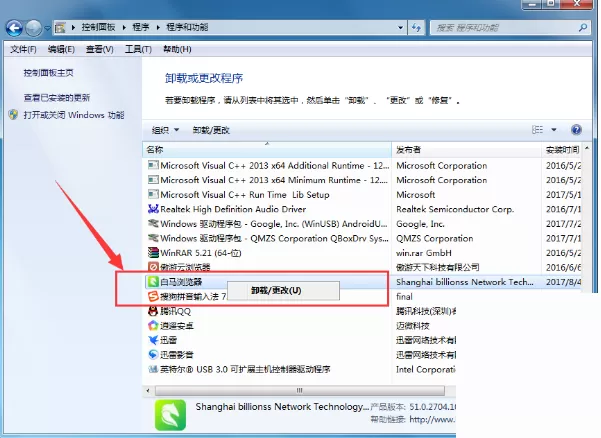The image size is (601, 438).
Task: Click the Visual C++ Run Time Lib Setup icon
Action: pyautogui.click(x=153, y=194)
